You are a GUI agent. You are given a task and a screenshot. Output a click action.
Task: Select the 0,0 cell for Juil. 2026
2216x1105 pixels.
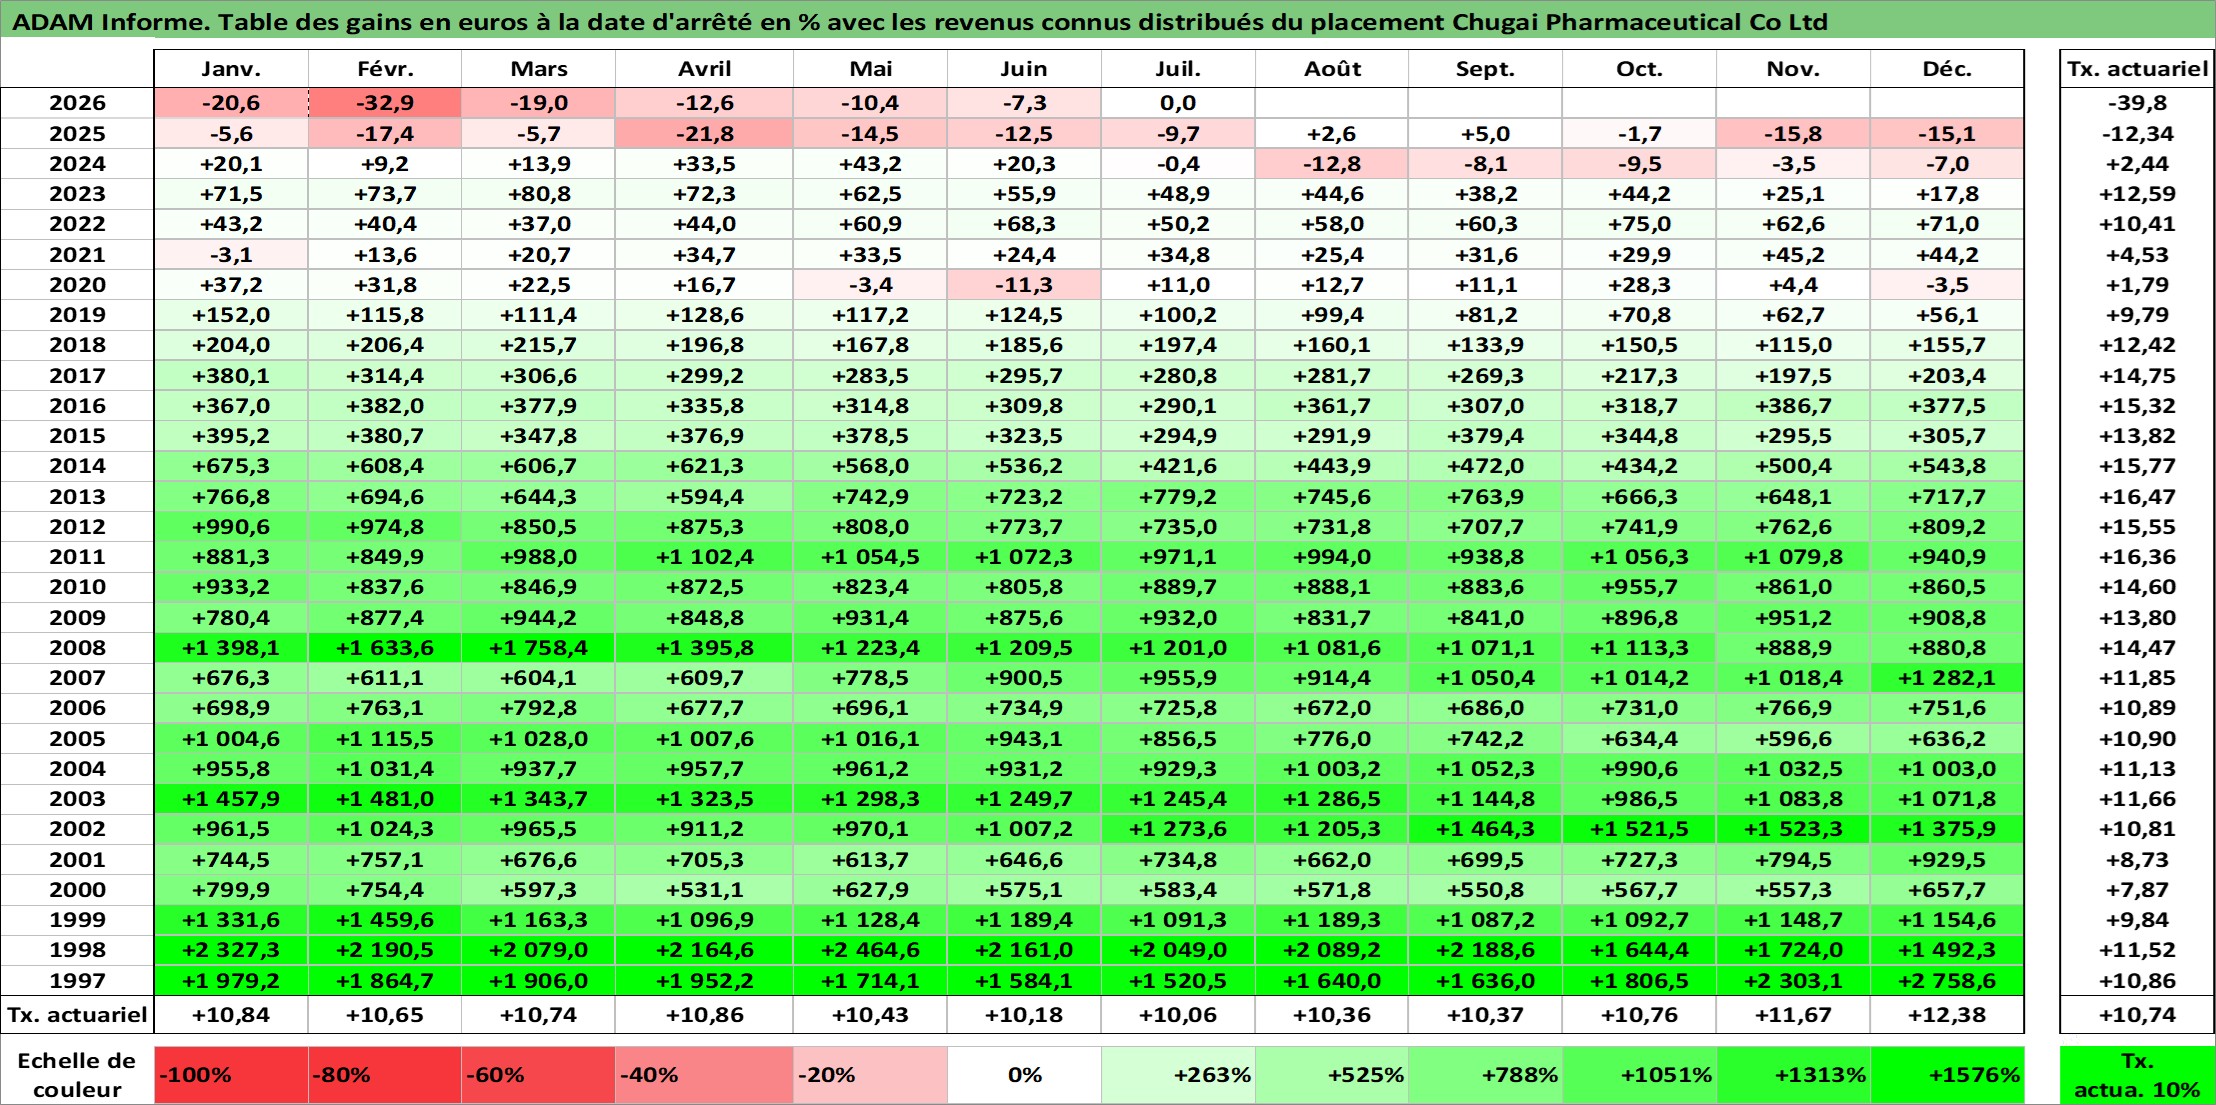tap(1178, 103)
